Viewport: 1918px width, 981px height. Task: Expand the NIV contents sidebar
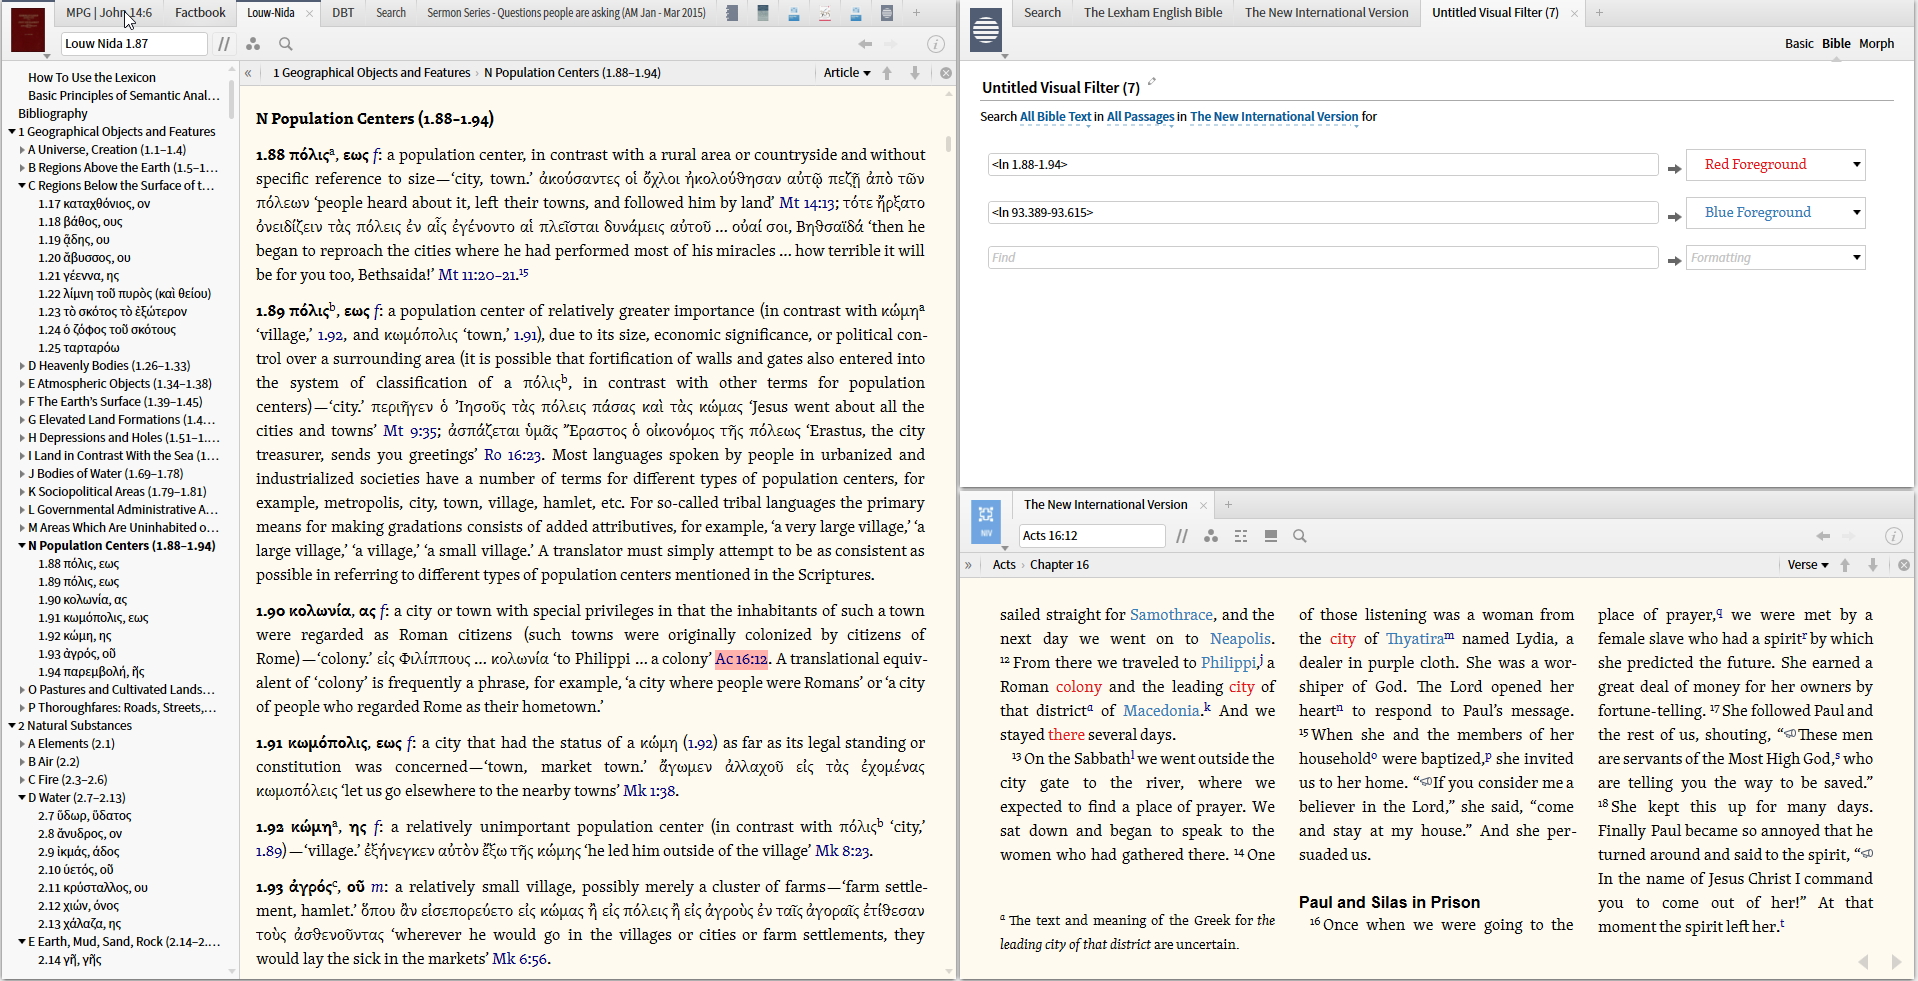coord(968,565)
